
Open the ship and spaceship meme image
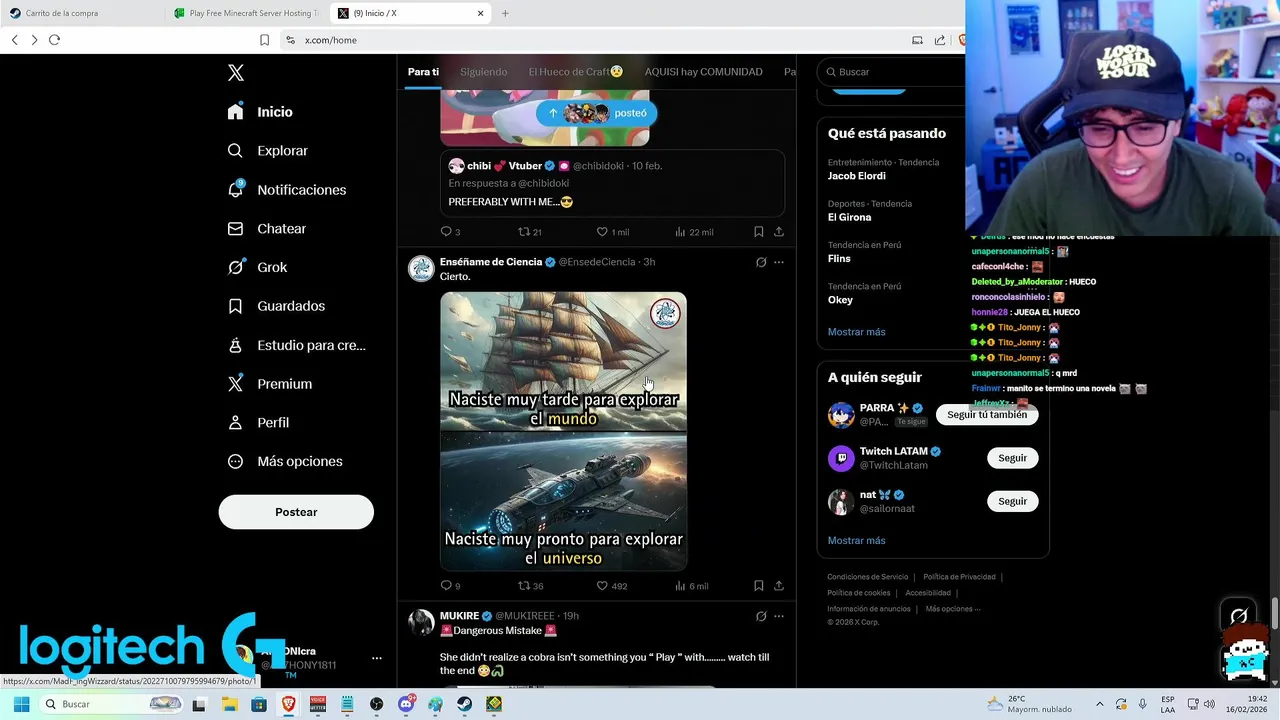[563, 431]
